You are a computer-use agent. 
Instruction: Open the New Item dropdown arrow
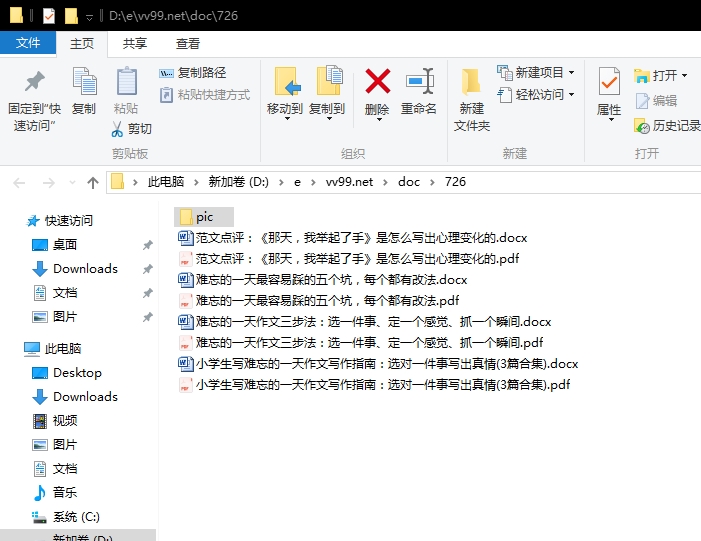click(x=571, y=72)
